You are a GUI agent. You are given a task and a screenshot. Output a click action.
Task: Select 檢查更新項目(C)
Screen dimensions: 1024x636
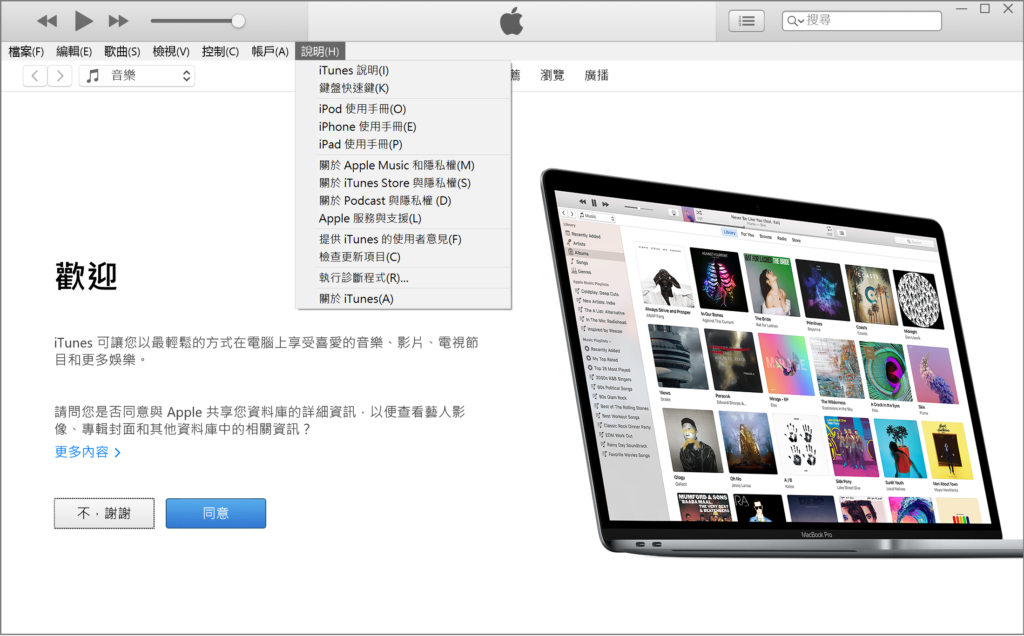pyautogui.click(x=404, y=257)
